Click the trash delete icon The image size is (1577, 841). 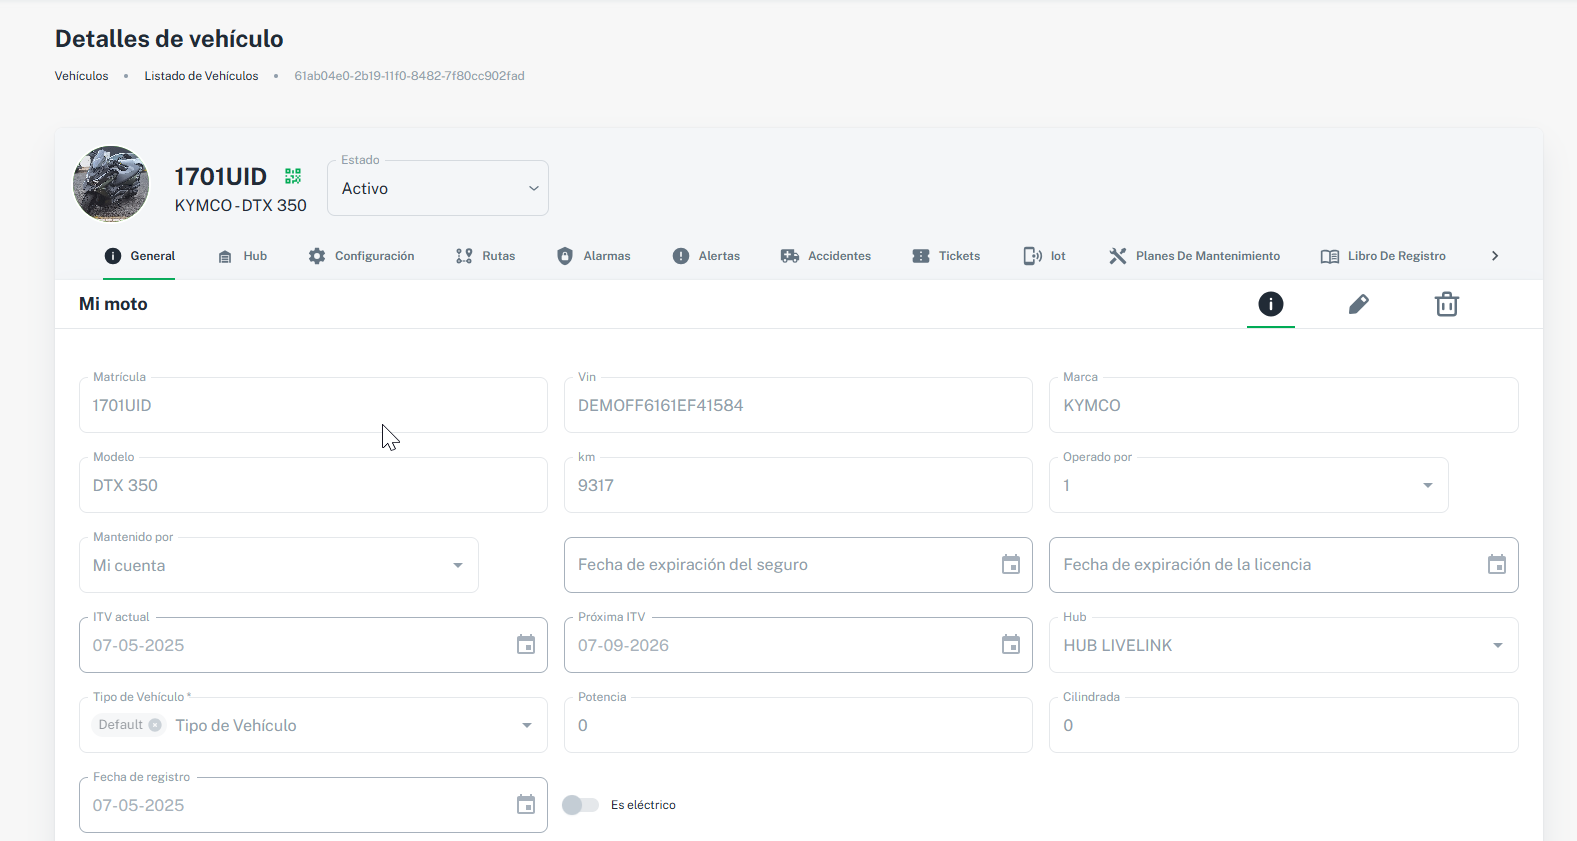tap(1447, 304)
